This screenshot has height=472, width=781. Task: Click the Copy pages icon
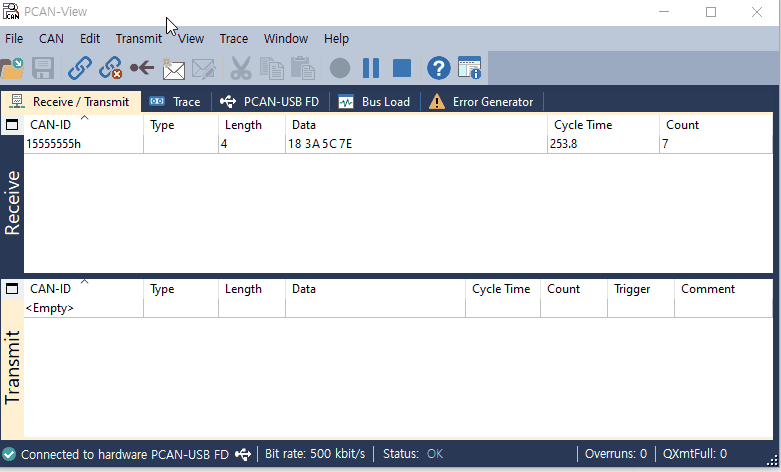pyautogui.click(x=272, y=68)
